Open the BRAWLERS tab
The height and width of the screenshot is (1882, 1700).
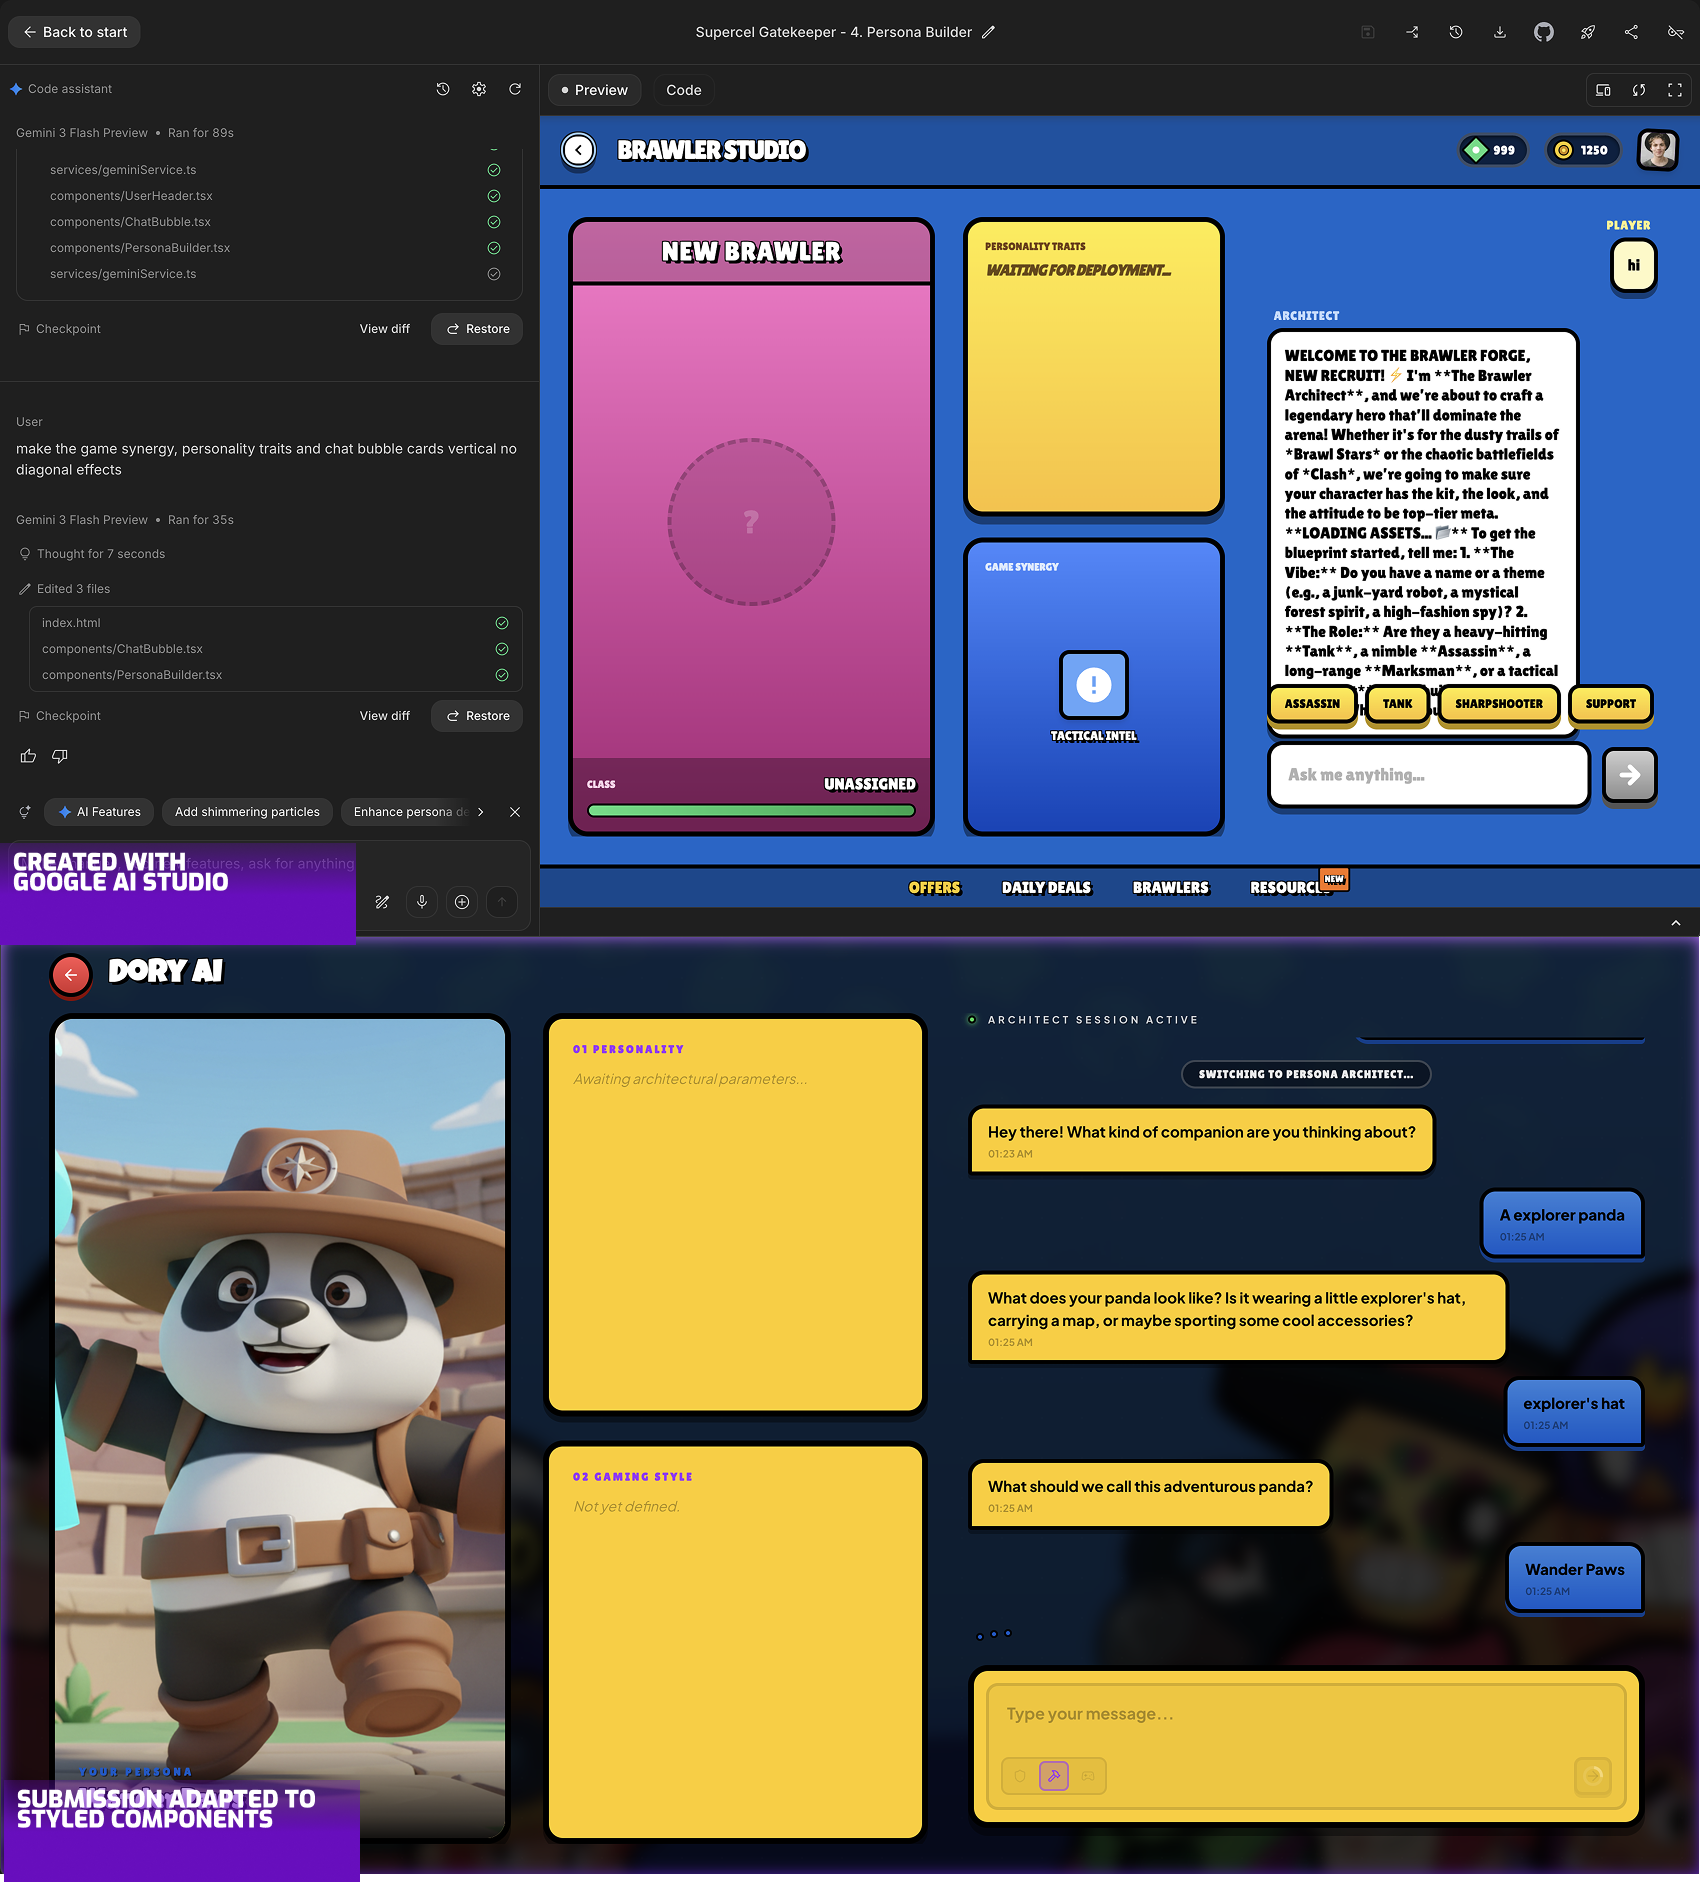(1171, 888)
